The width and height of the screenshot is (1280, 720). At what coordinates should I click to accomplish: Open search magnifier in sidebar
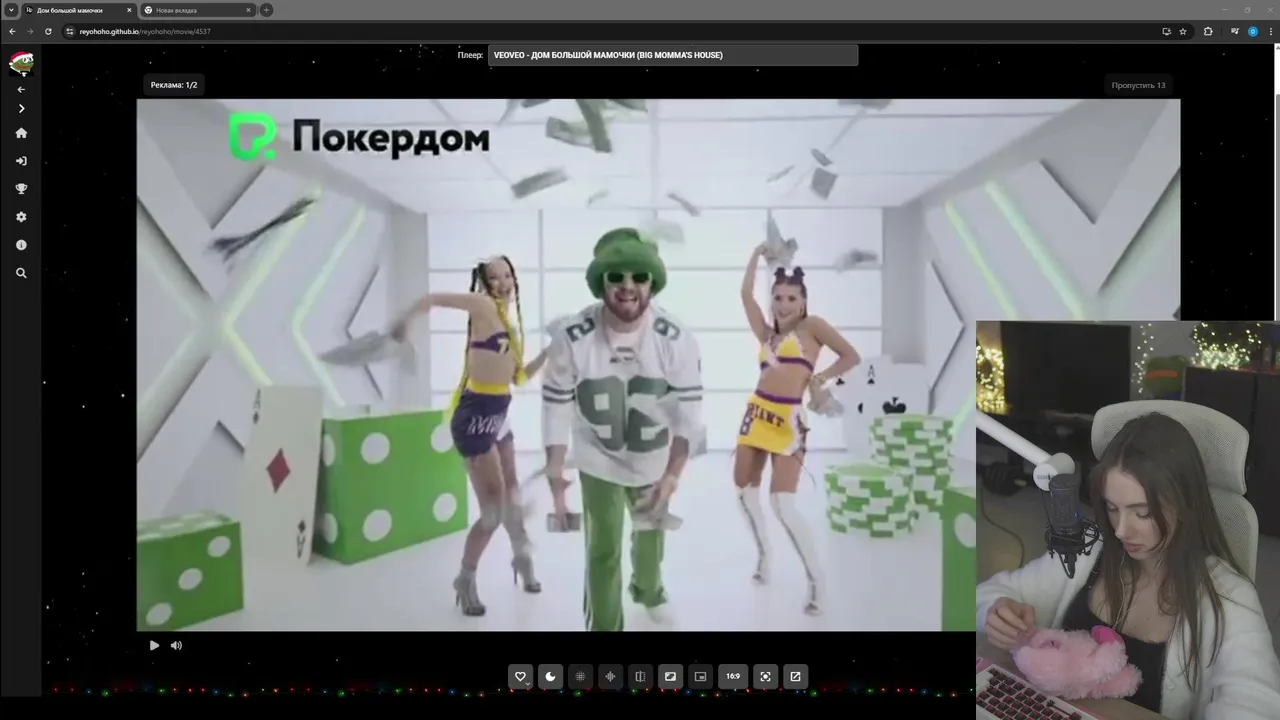point(21,273)
